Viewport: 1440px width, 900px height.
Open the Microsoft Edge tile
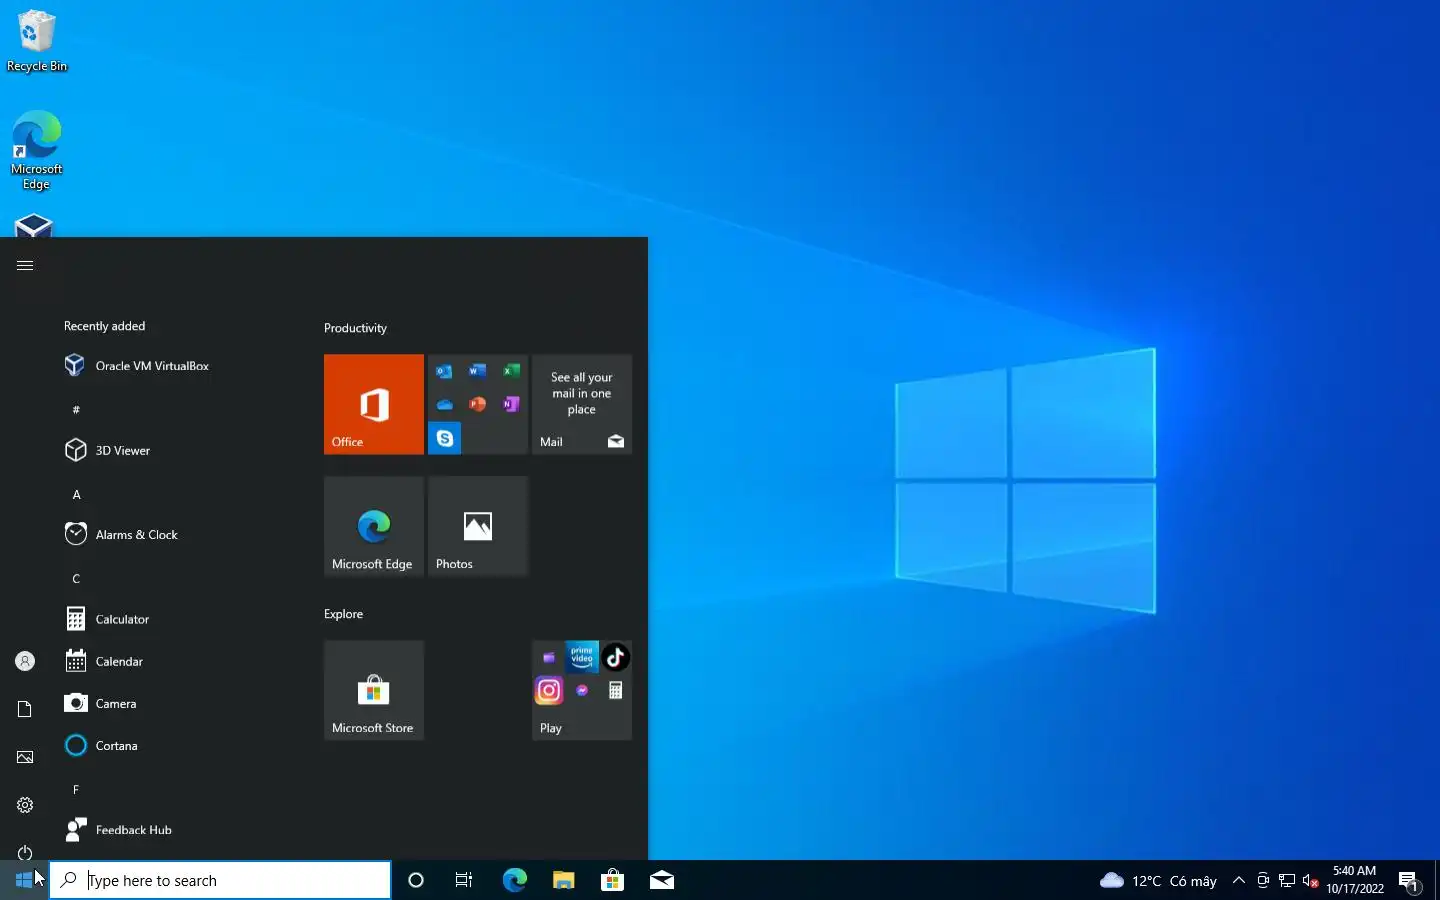[374, 526]
